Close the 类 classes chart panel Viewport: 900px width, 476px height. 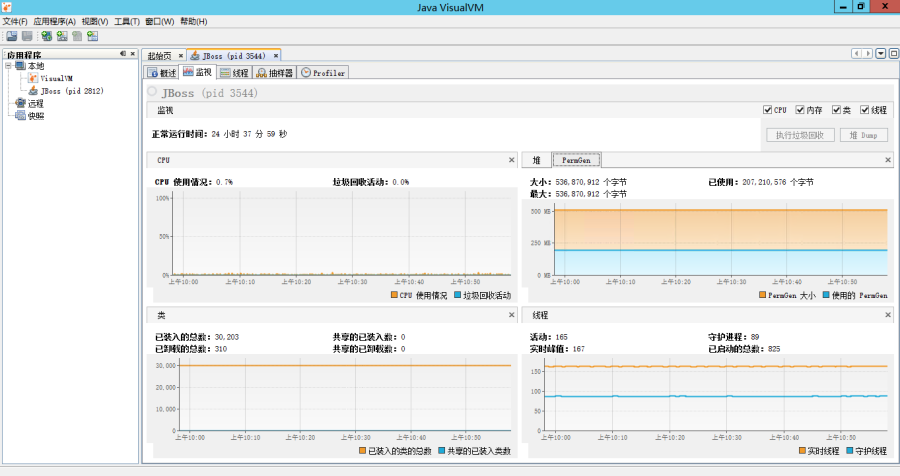point(511,315)
